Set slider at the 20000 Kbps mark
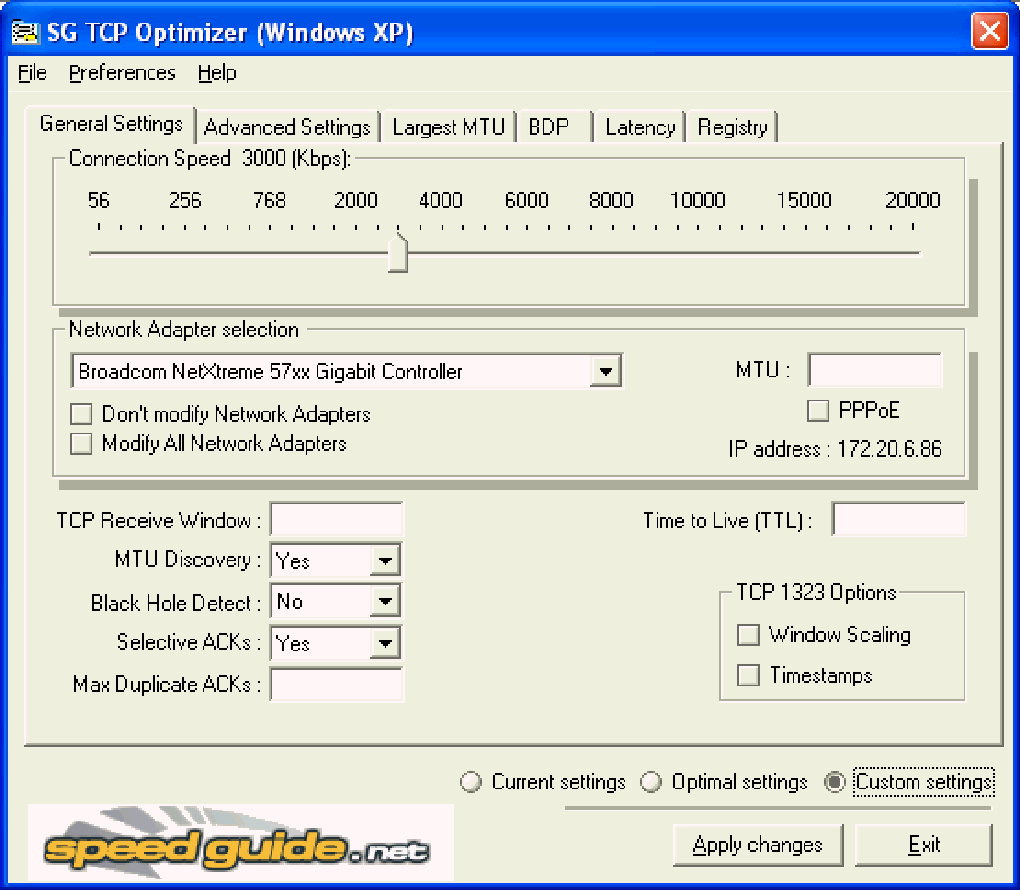The height and width of the screenshot is (890, 1020). point(913,252)
